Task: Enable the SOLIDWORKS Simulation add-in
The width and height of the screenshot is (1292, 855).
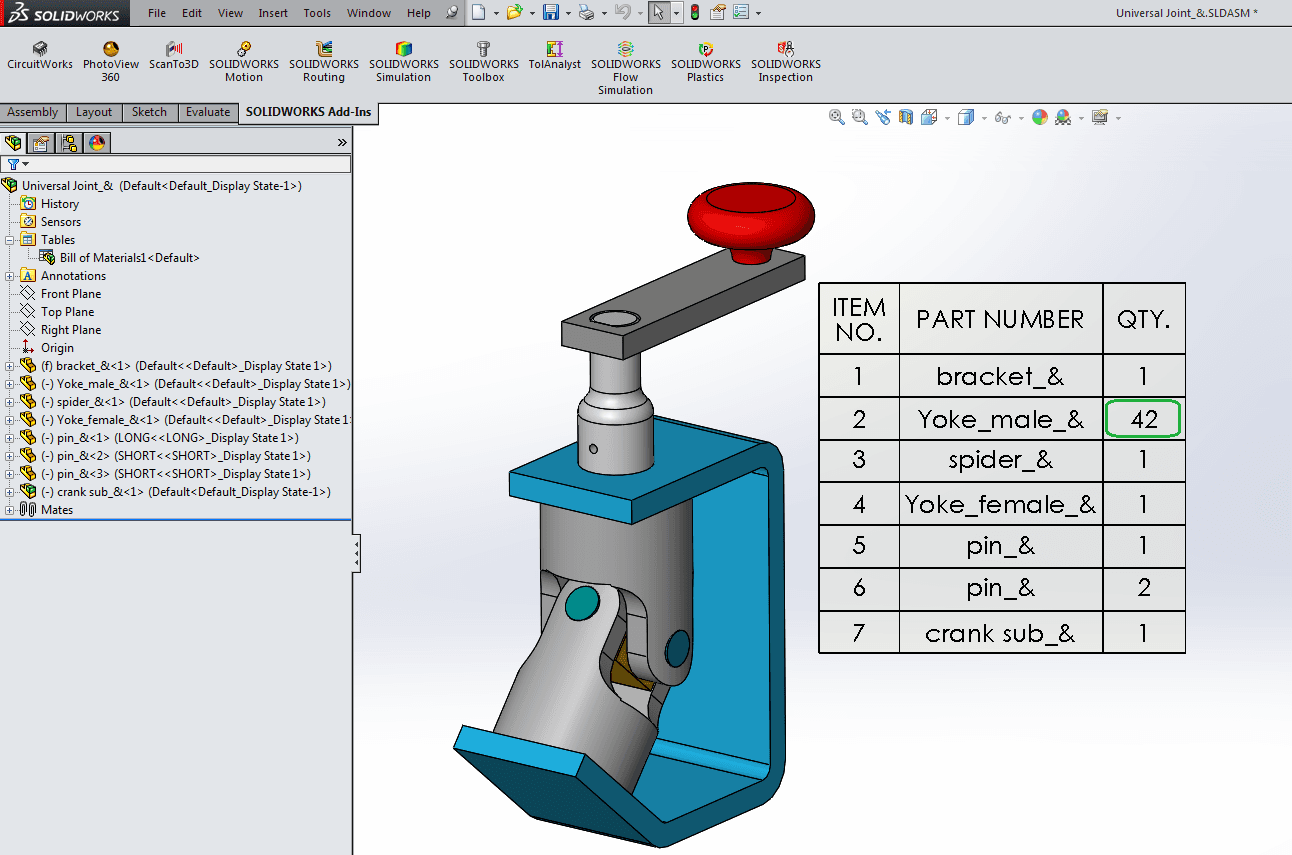Action: coord(403,61)
